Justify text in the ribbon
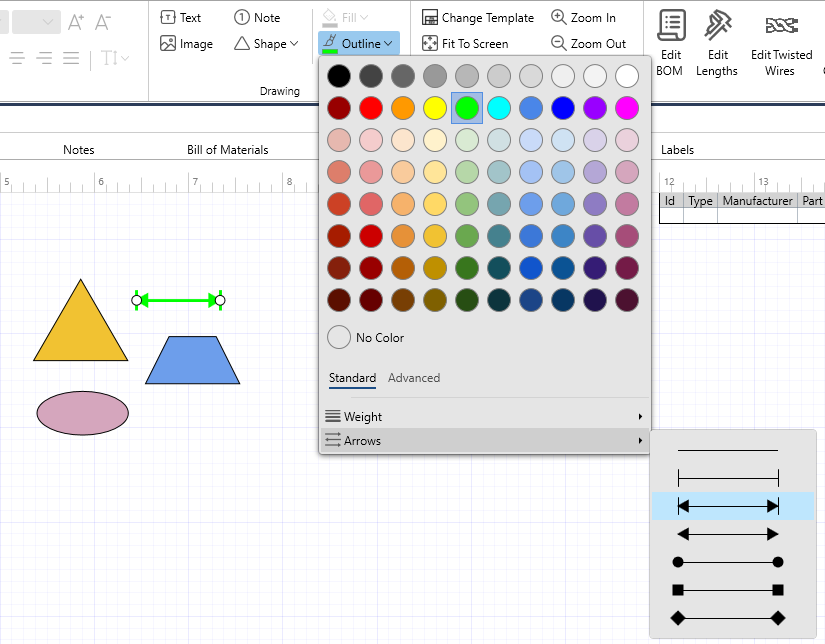This screenshot has height=644, width=825. 71,58
